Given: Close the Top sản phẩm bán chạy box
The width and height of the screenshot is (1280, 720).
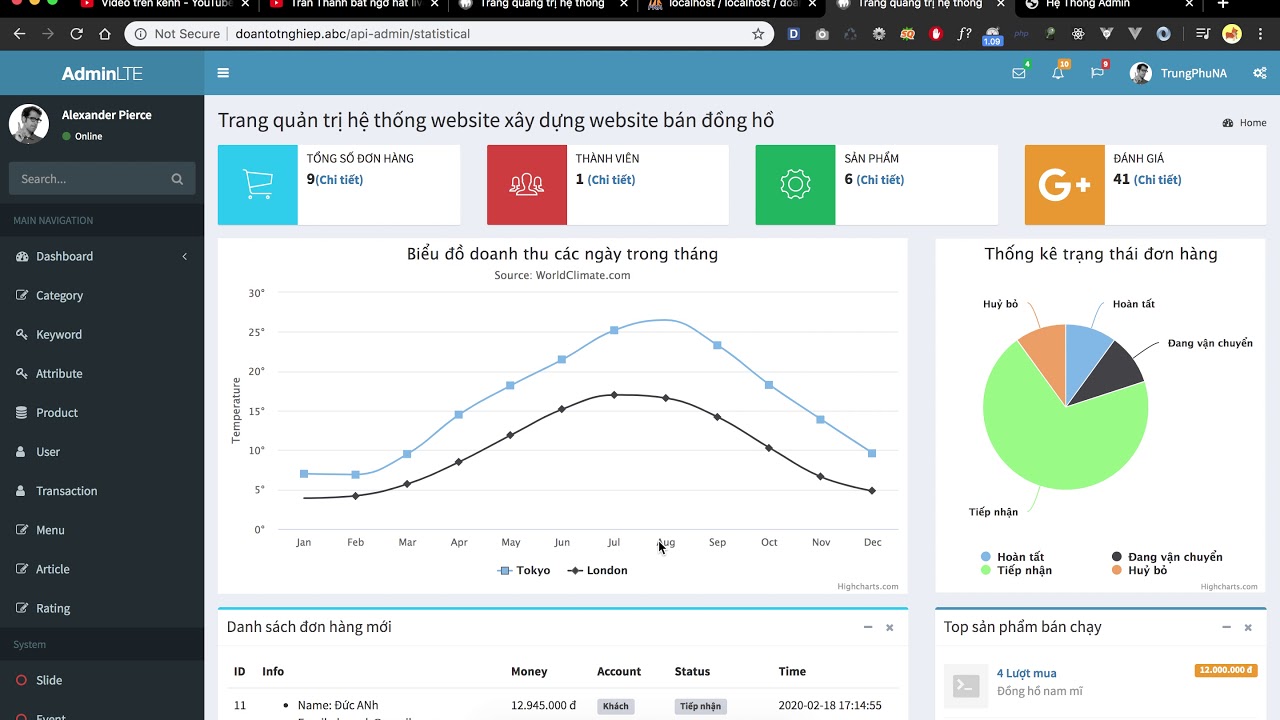Looking at the screenshot, I should tap(1248, 627).
